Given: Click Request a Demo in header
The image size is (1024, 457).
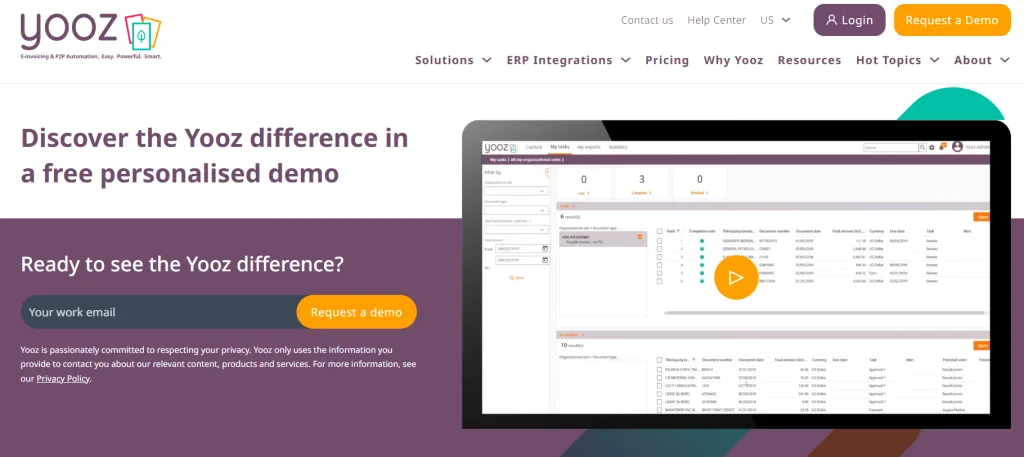Looking at the screenshot, I should [x=952, y=20].
